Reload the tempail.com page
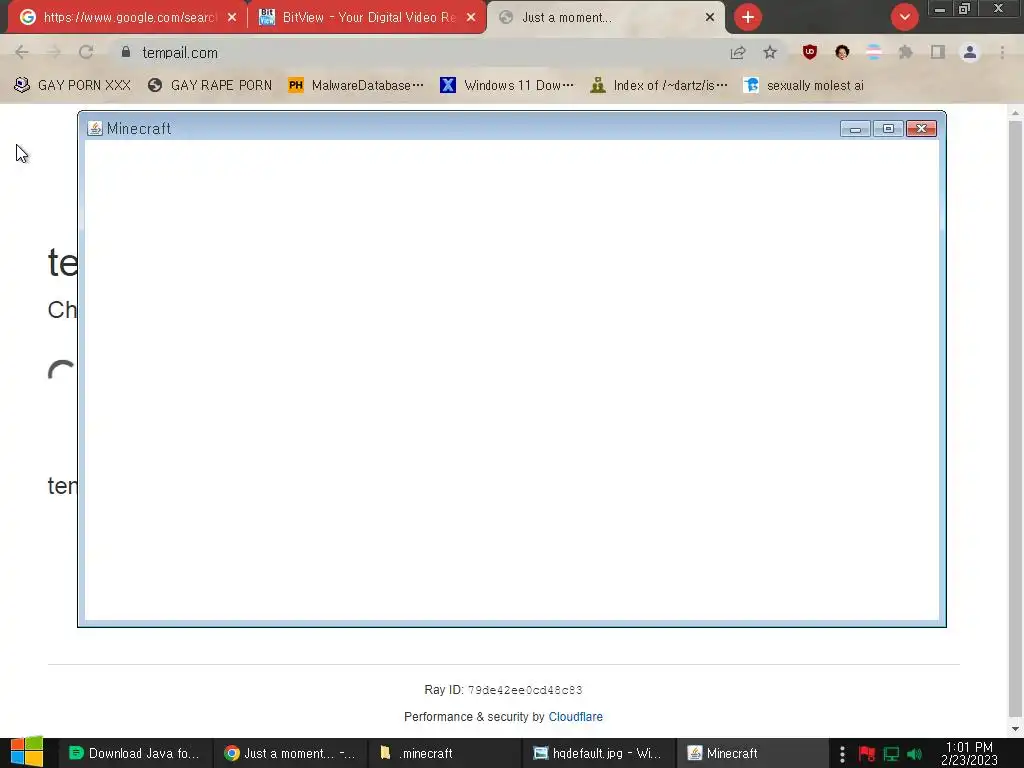Screen dimensions: 1024x768 (86, 52)
